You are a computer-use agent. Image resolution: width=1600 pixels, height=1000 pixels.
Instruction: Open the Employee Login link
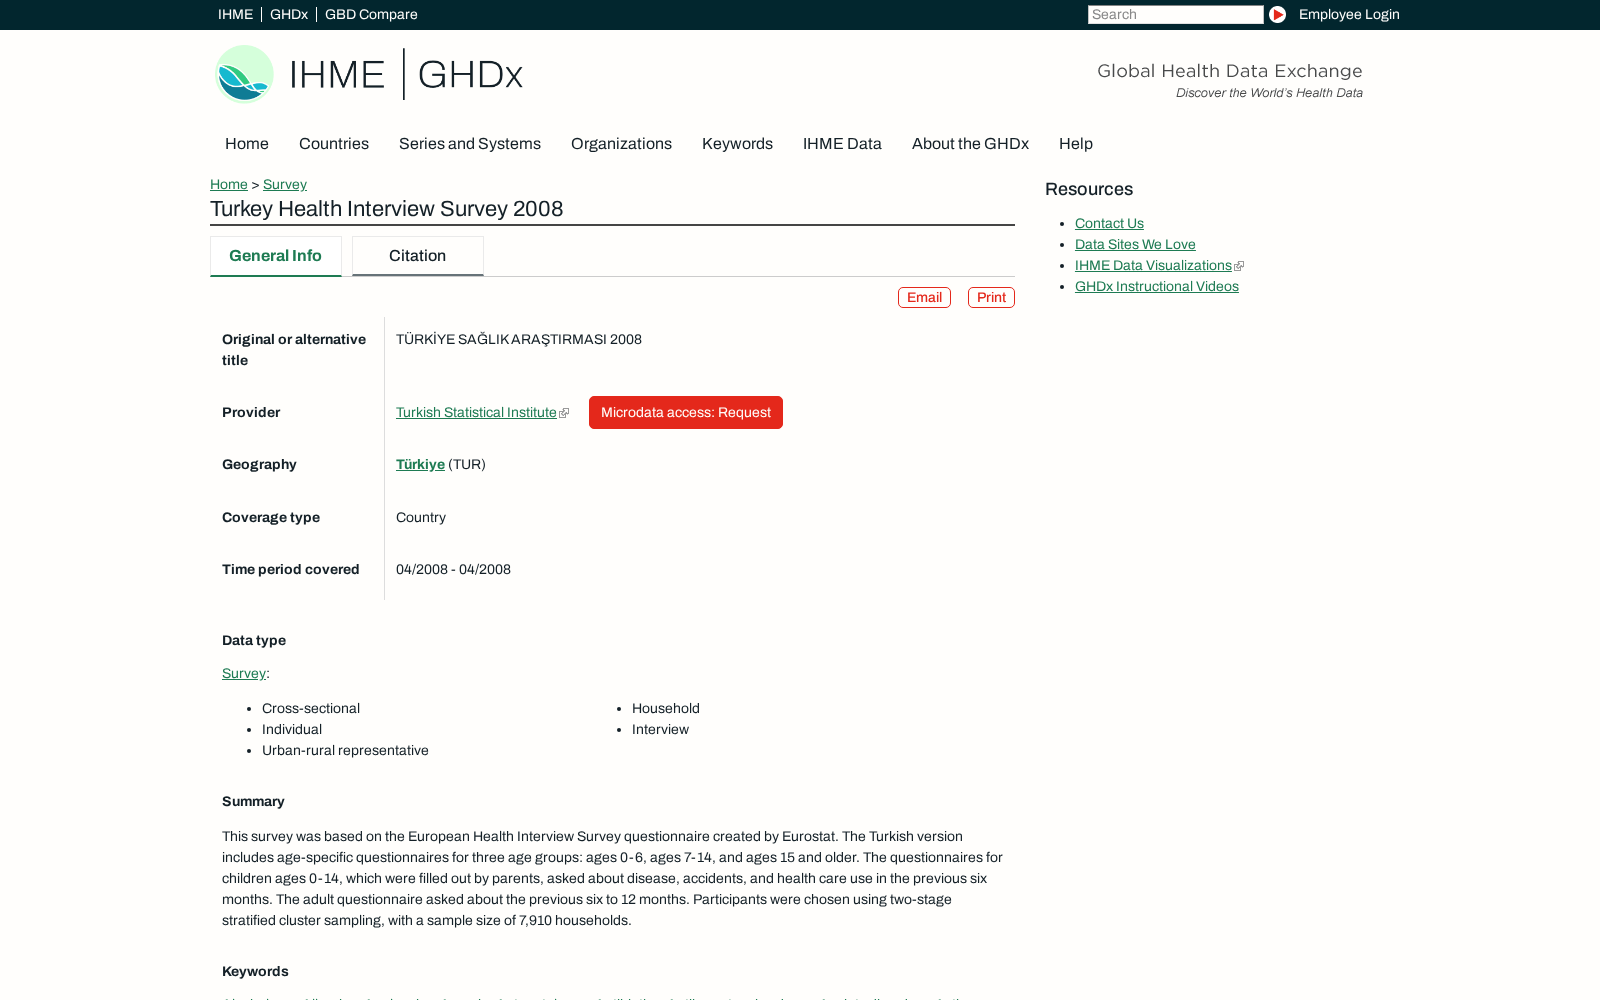1349,15
